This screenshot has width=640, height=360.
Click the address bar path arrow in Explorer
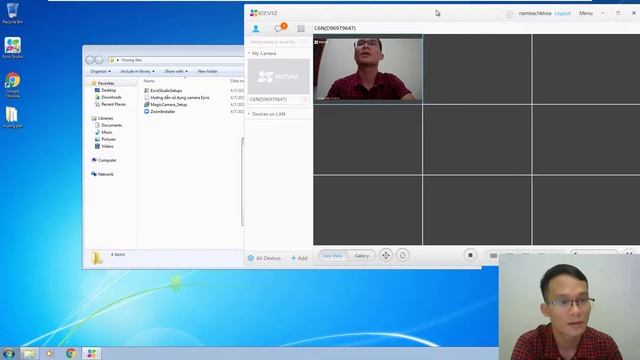(x=118, y=60)
